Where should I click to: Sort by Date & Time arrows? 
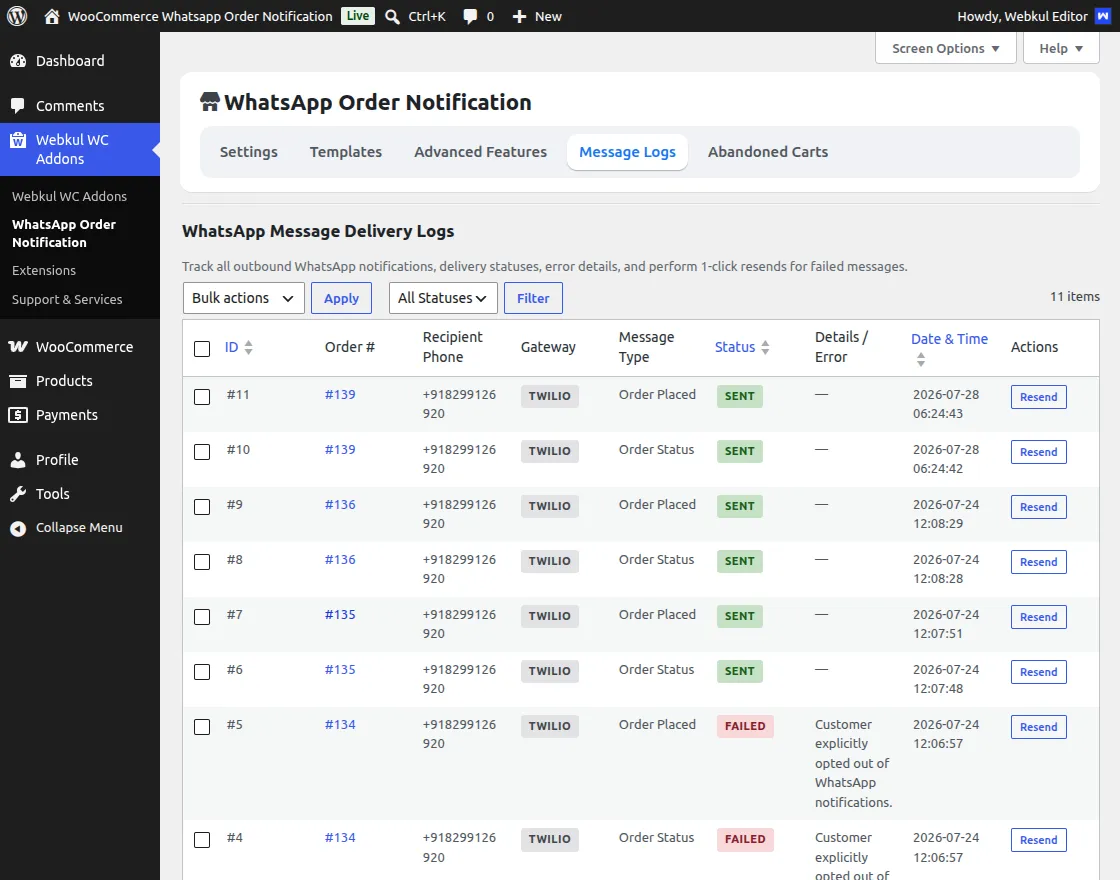(x=921, y=359)
